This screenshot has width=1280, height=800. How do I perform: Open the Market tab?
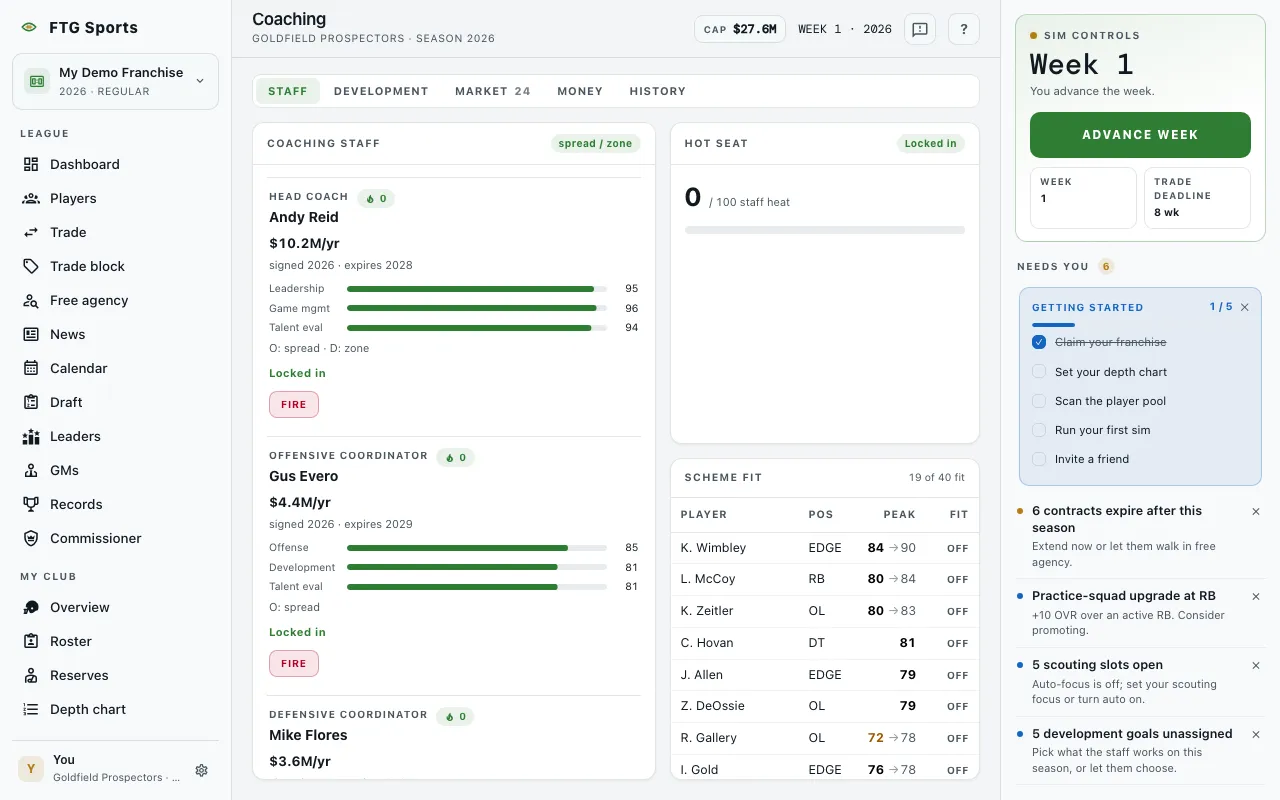(x=492, y=91)
